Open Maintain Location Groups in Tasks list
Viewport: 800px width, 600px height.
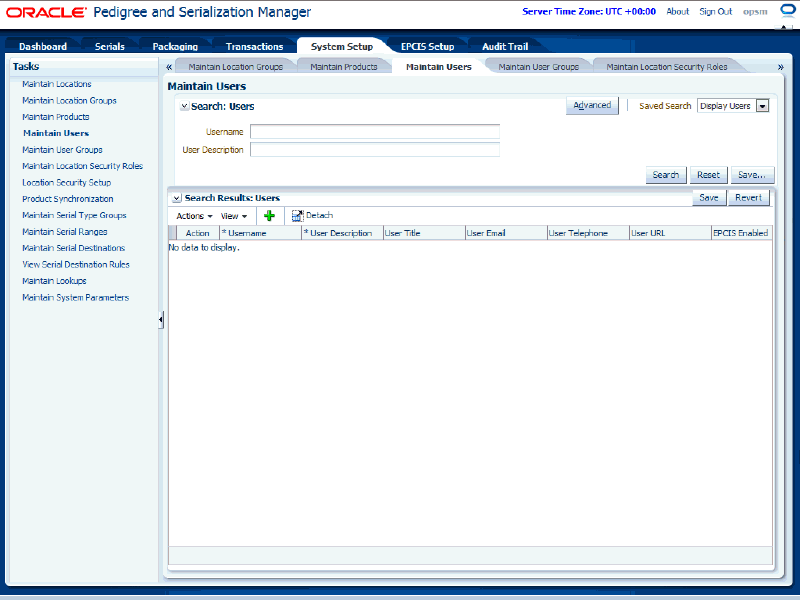point(69,101)
